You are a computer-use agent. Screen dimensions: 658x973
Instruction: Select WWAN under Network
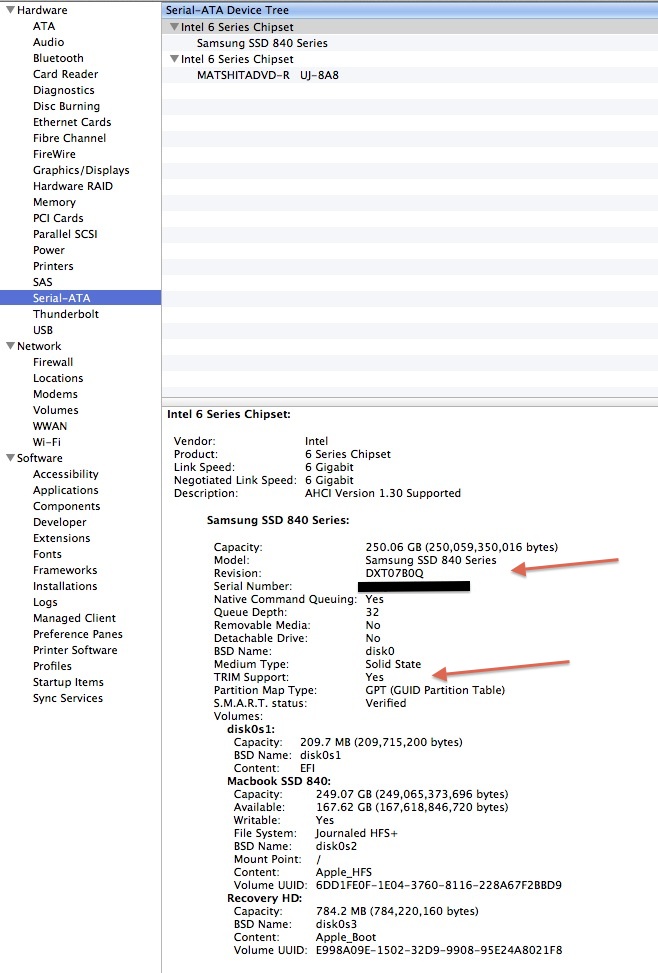(x=50, y=426)
